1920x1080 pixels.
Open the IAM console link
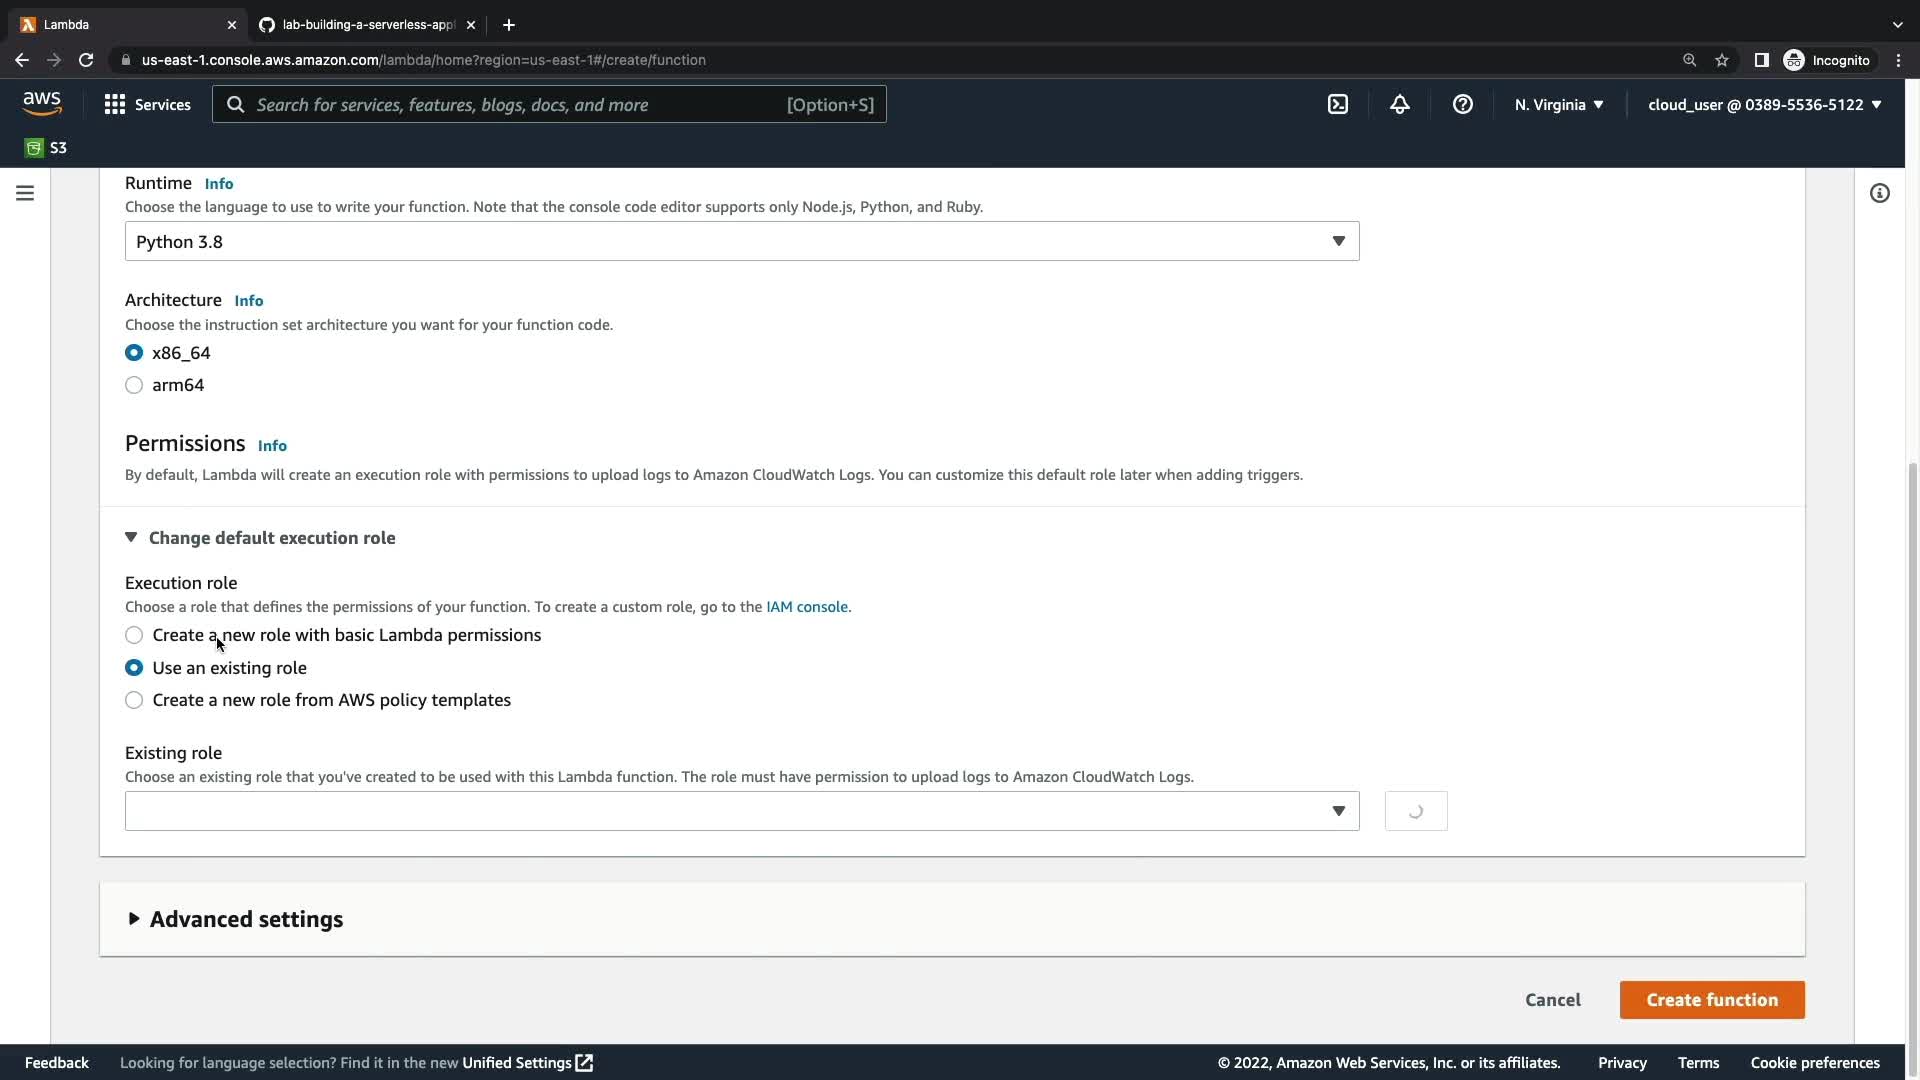coord(806,607)
